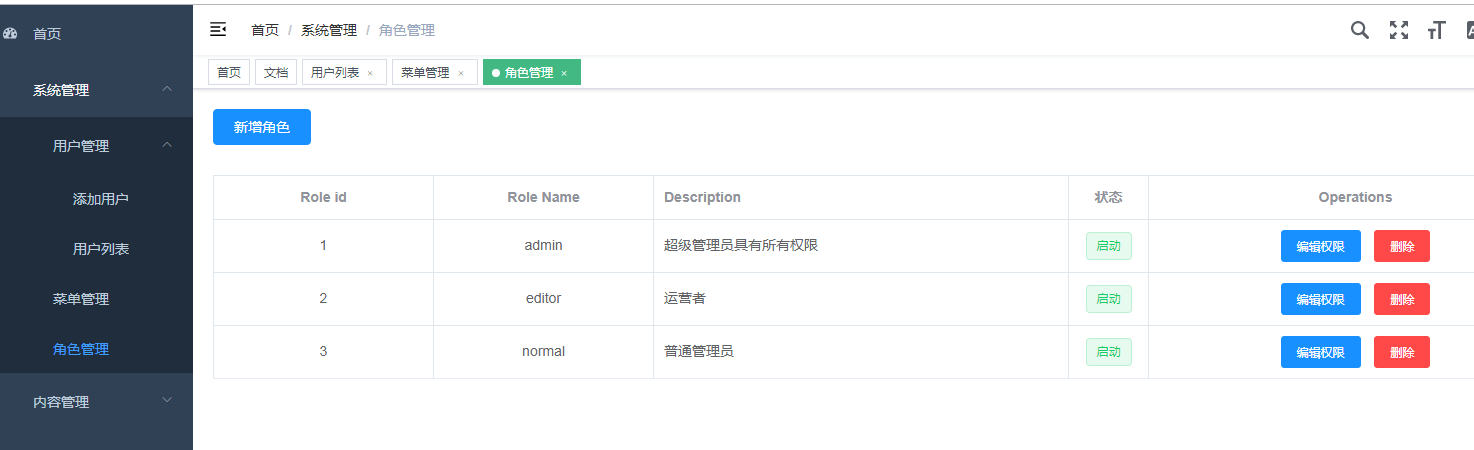The height and width of the screenshot is (450, 1474).
Task: Switch to the 文档 tab
Action: point(276,72)
